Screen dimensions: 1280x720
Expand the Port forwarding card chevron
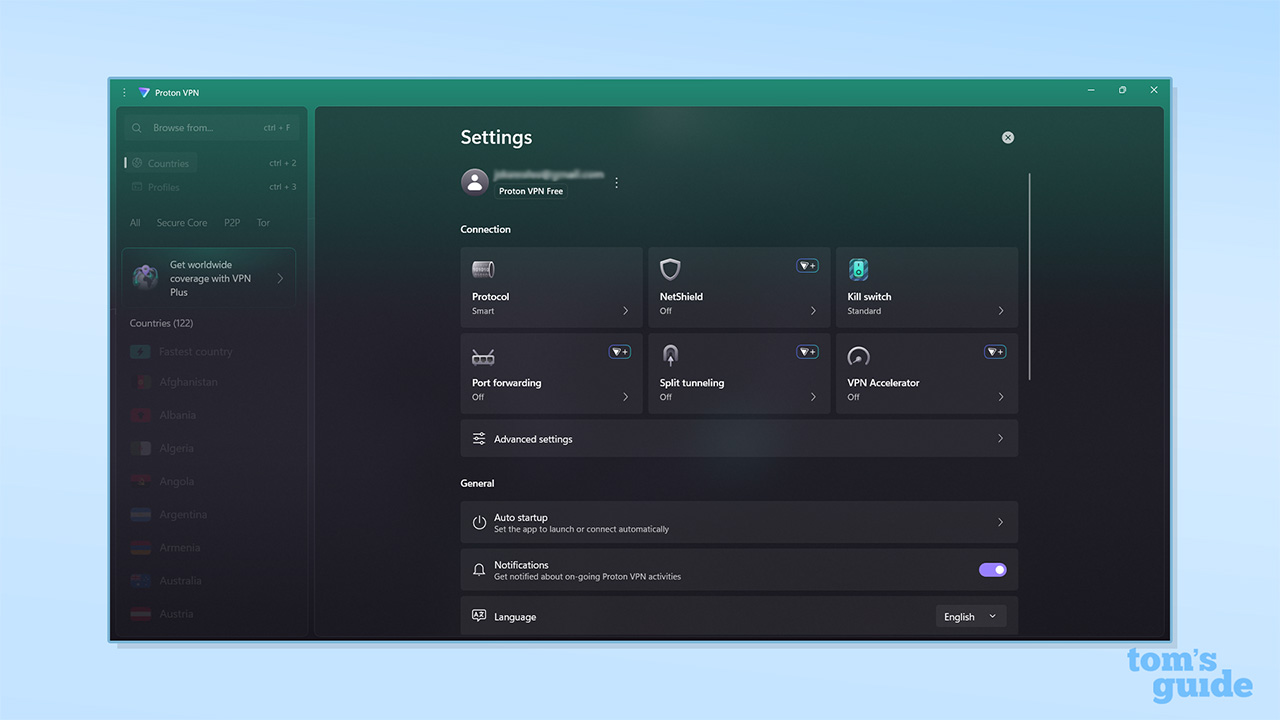pyautogui.click(x=626, y=397)
